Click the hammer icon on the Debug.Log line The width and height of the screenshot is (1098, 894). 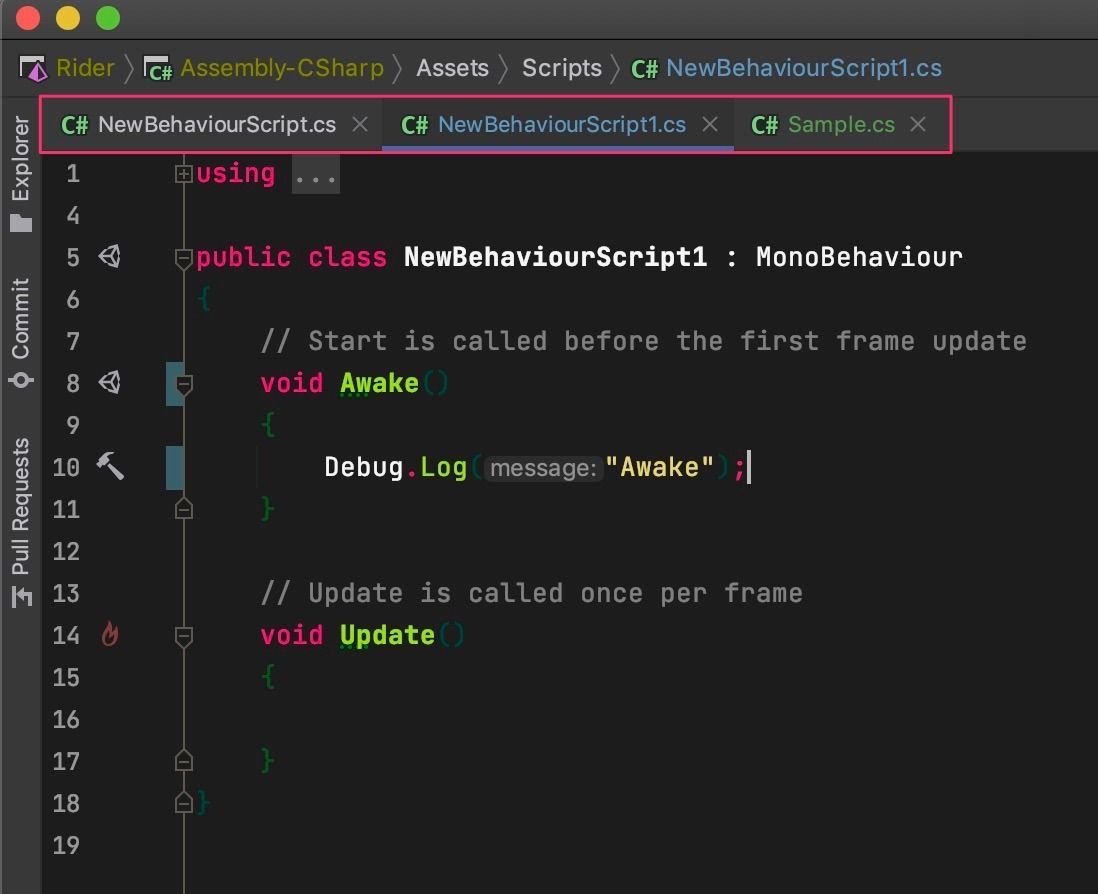pos(110,466)
